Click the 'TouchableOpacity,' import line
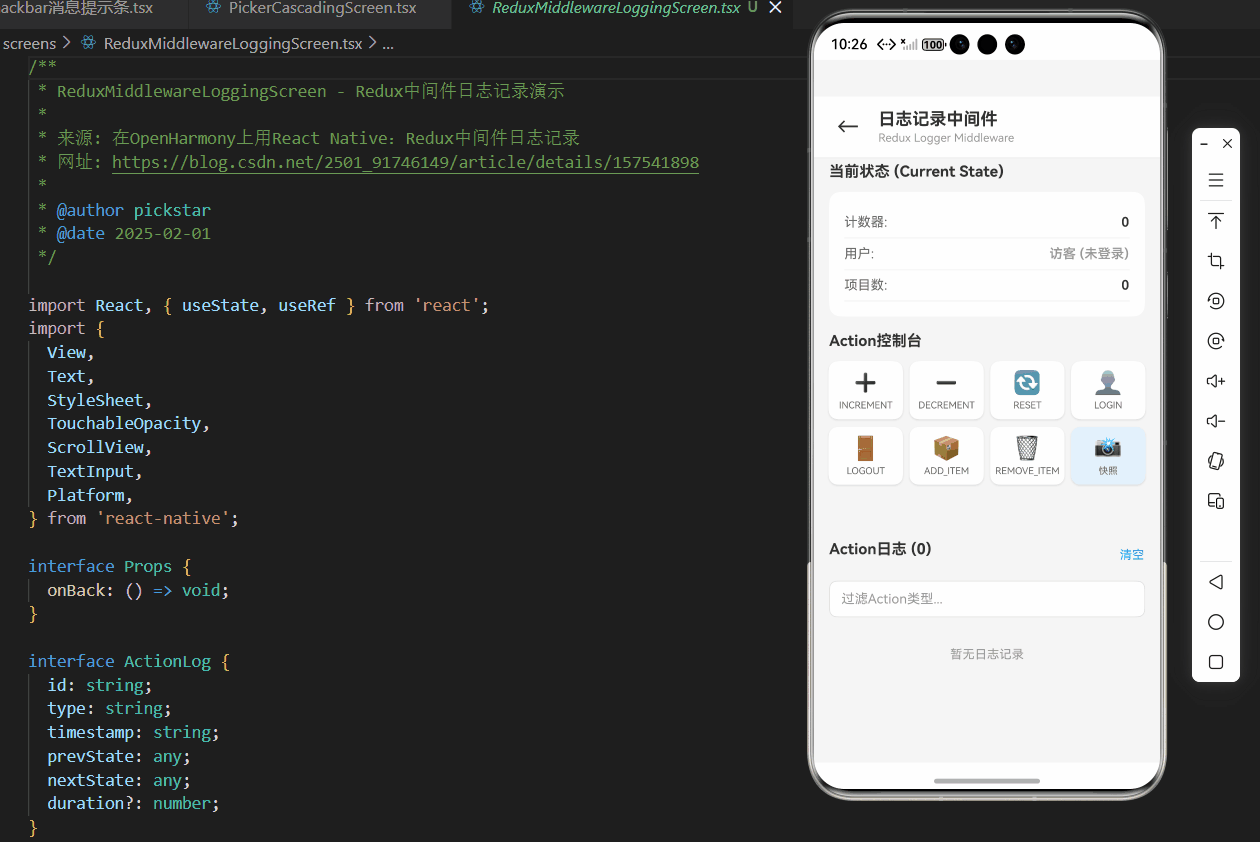Screen dimensions: 1260x842 129,423
